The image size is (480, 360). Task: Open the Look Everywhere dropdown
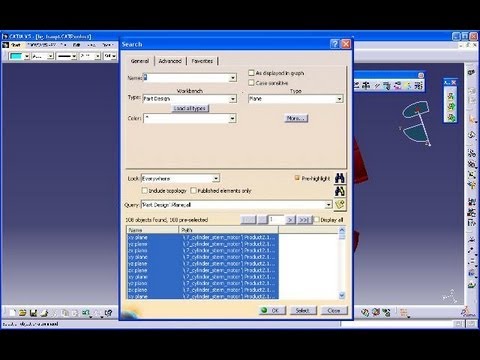pyautogui.click(x=216, y=178)
